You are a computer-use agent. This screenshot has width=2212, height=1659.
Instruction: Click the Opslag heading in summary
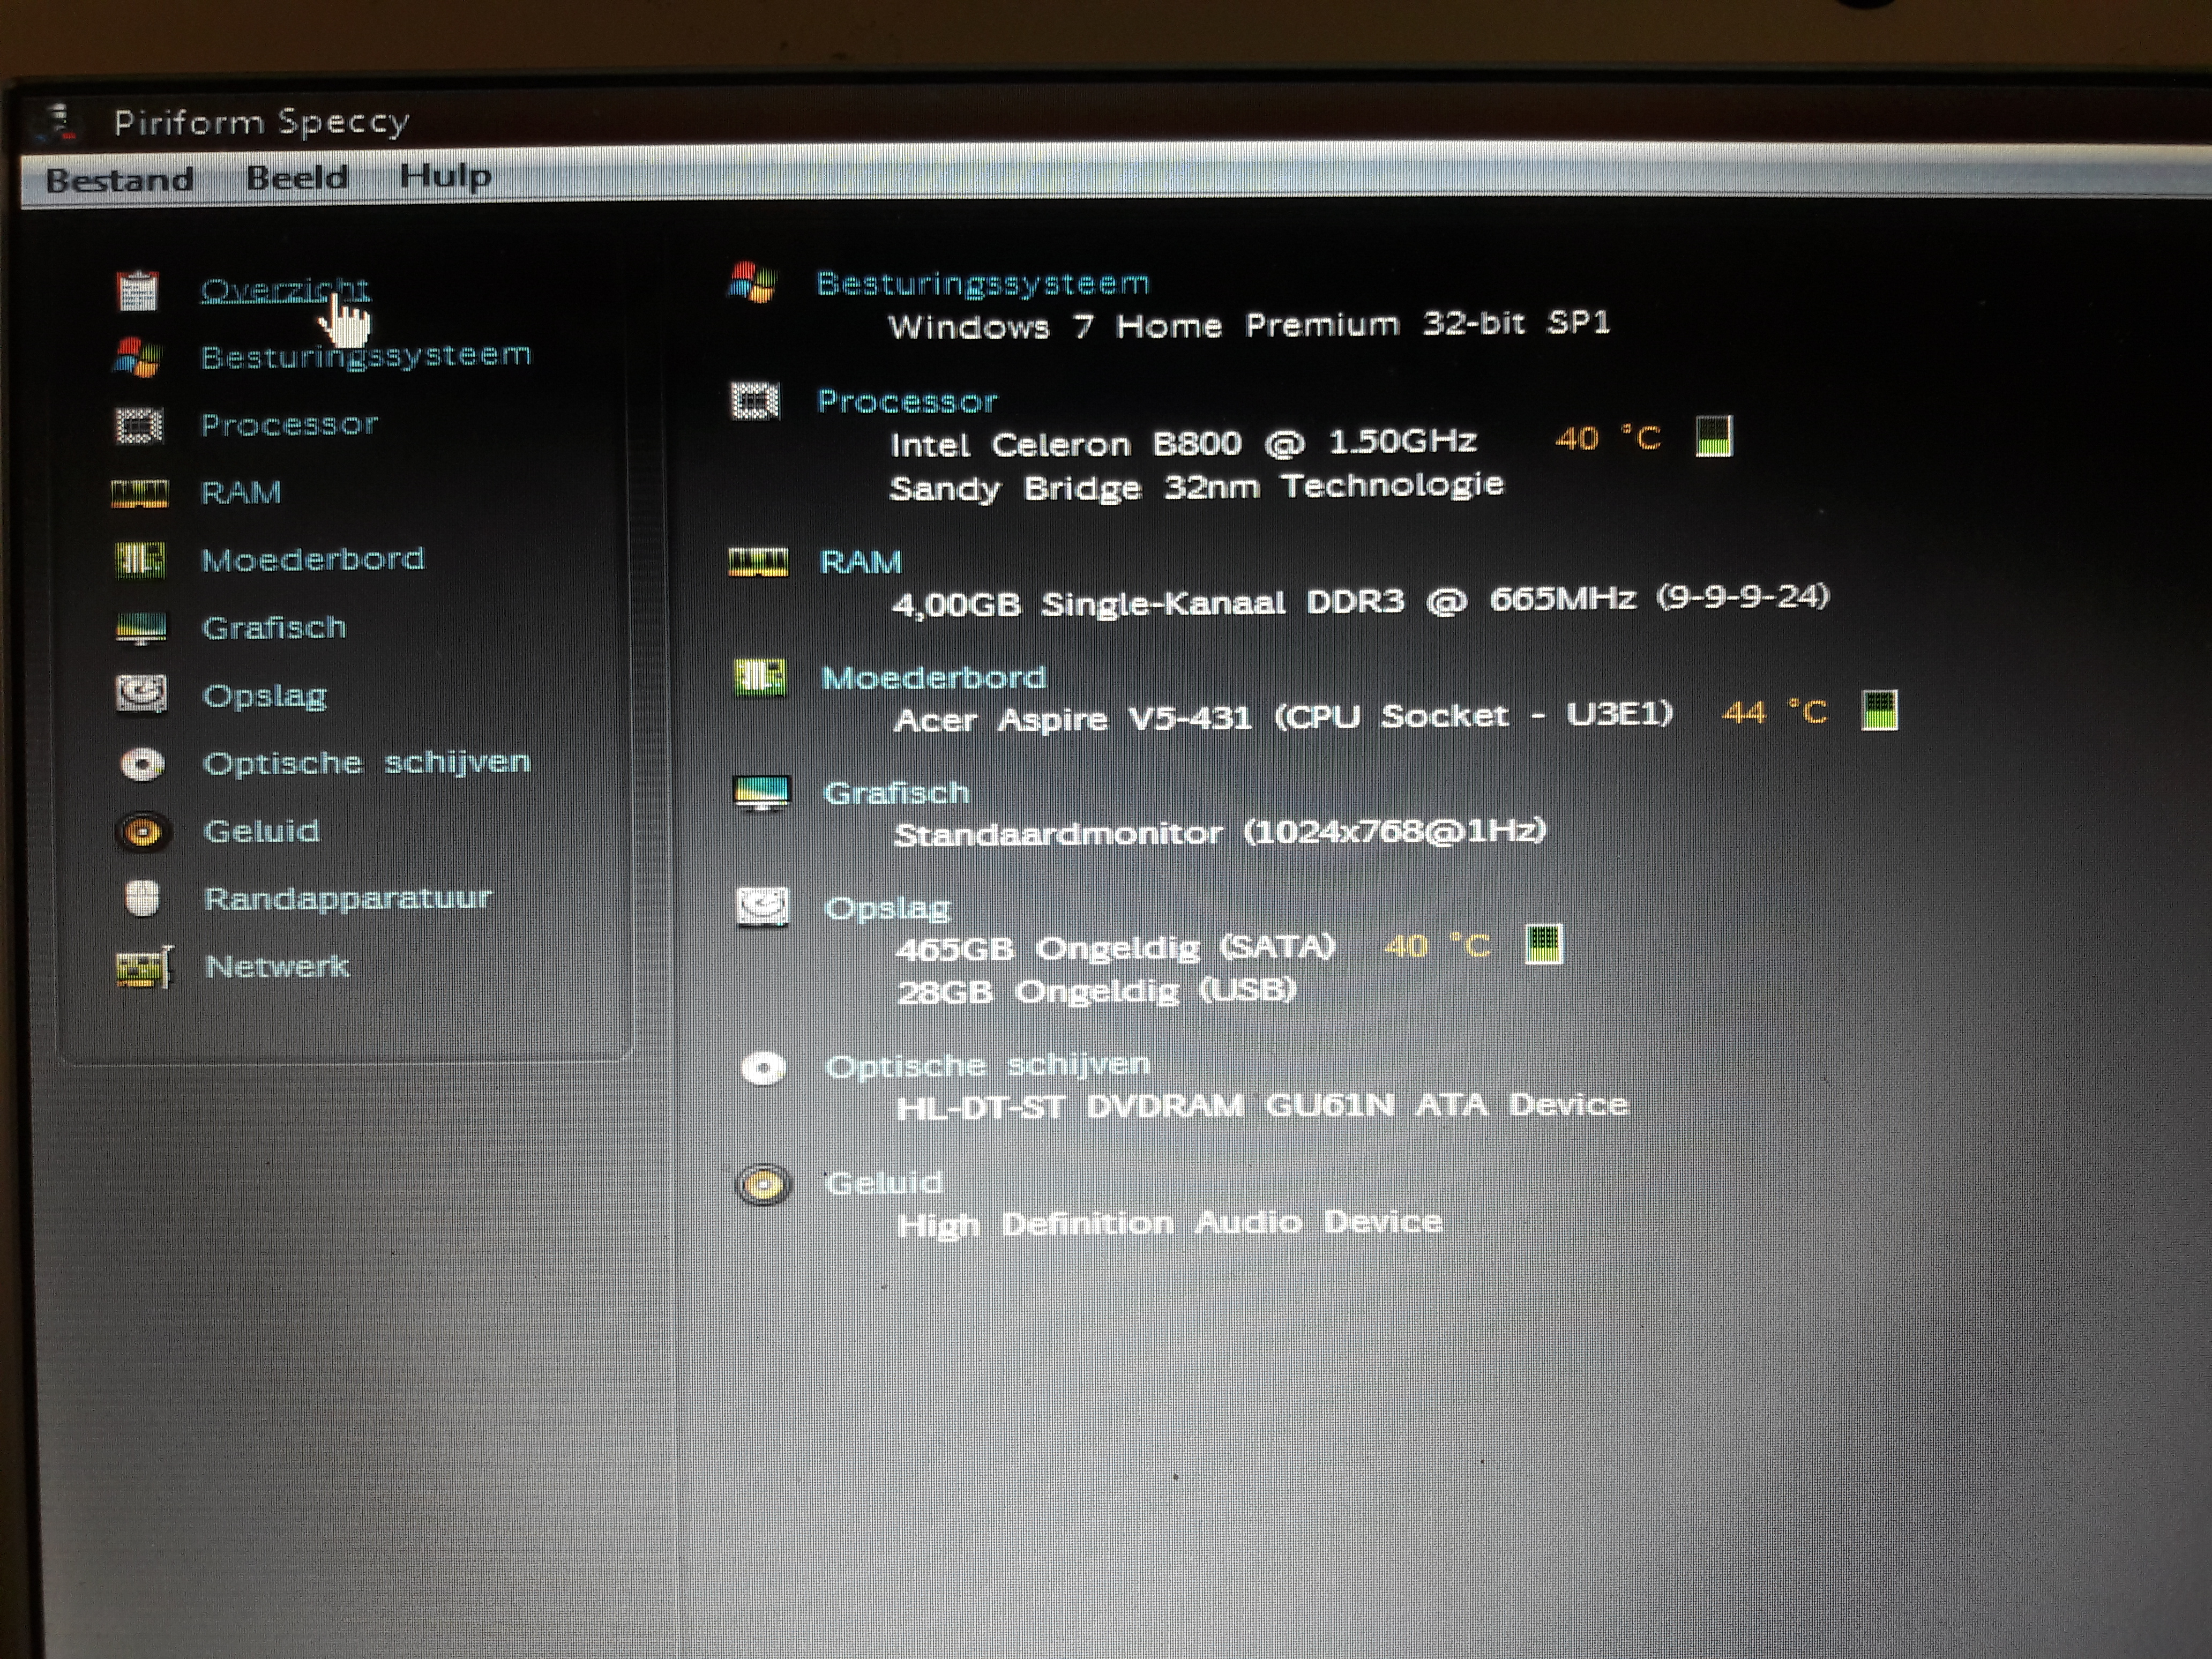tap(887, 908)
